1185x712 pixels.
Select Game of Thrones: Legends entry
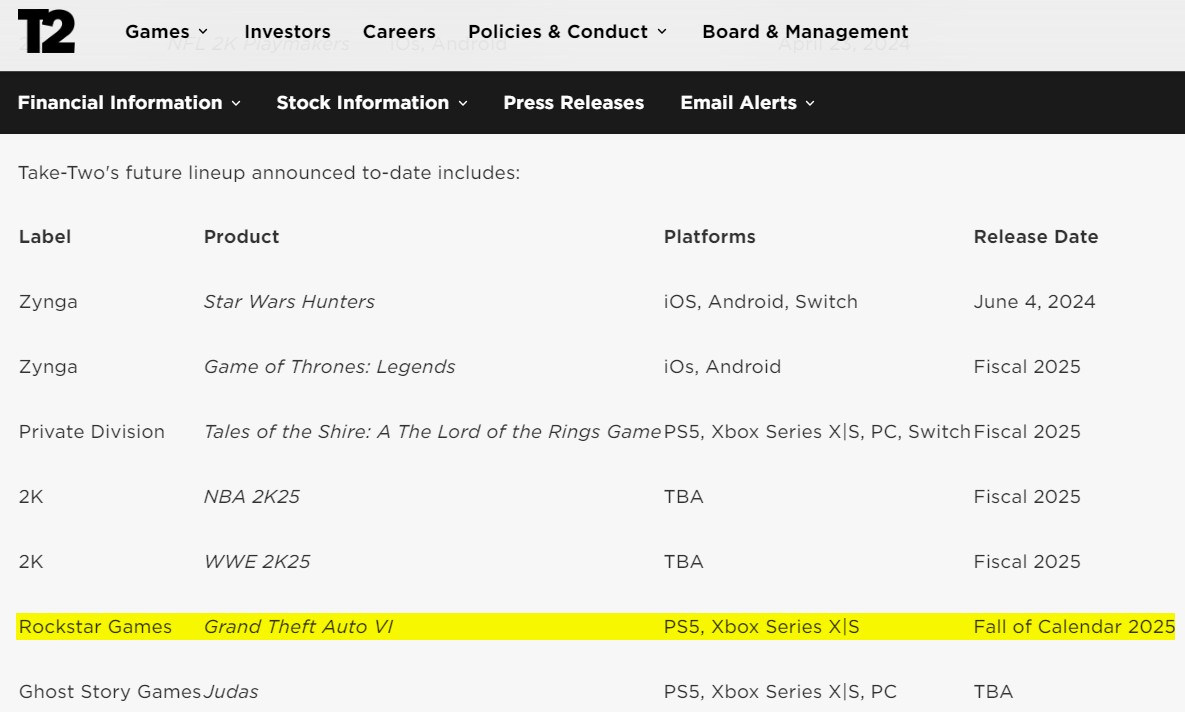coord(329,367)
